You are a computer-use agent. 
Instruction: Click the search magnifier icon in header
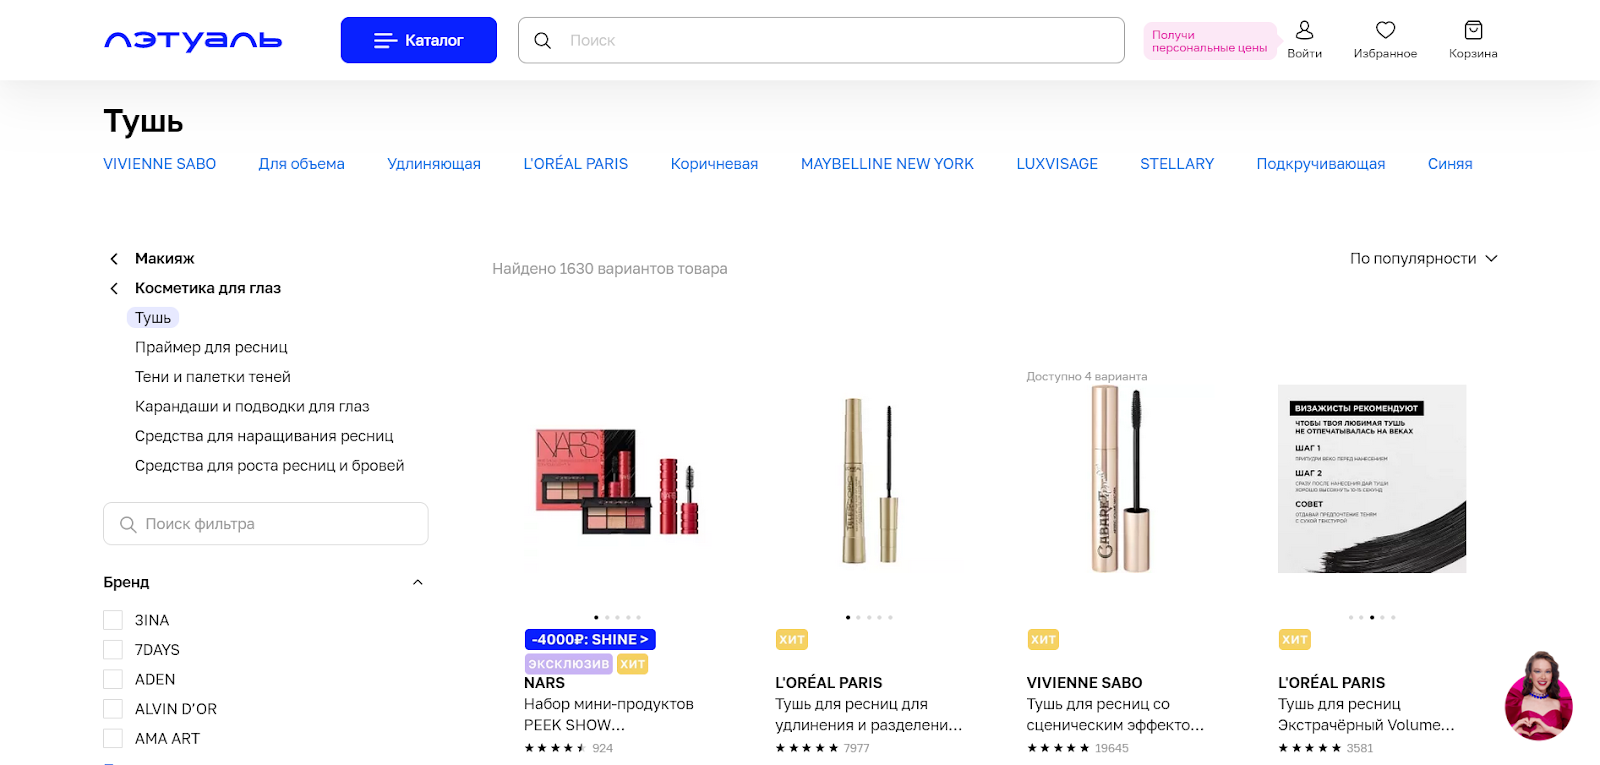pyautogui.click(x=543, y=40)
